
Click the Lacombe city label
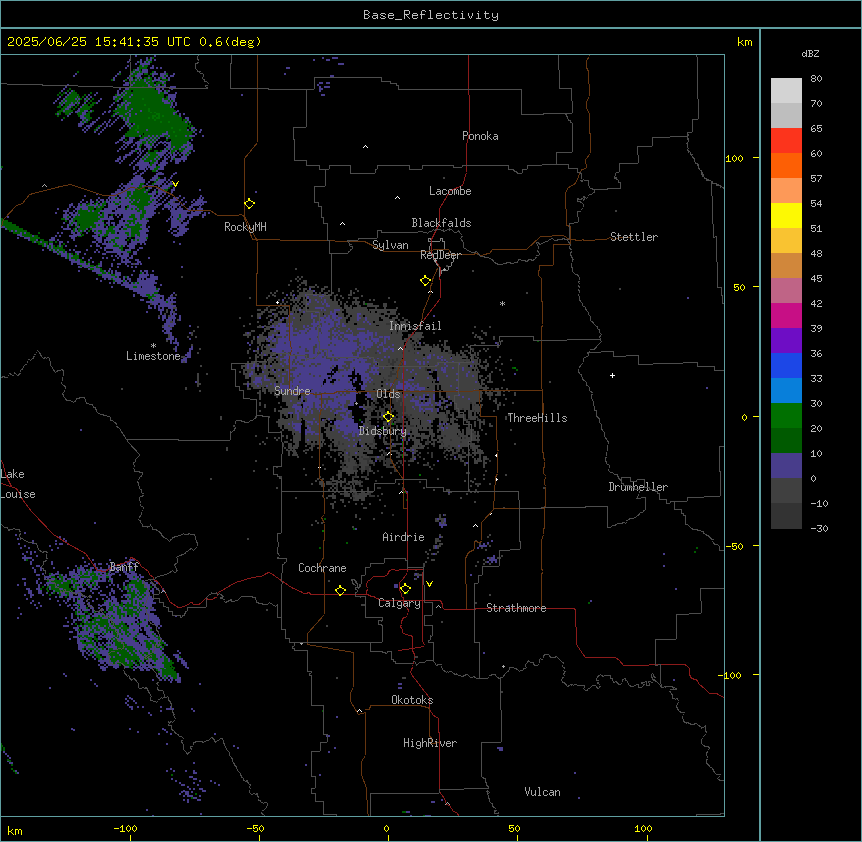click(450, 191)
